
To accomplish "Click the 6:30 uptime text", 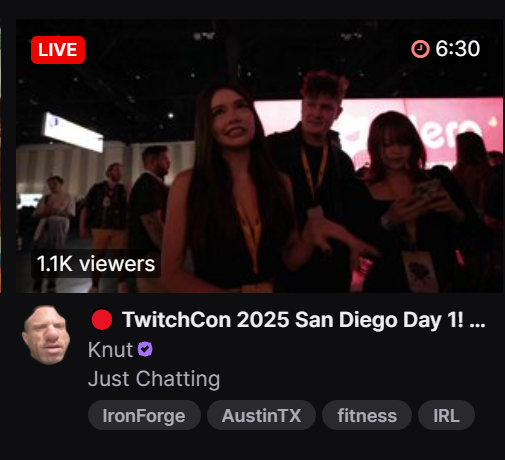I will coord(458,49).
